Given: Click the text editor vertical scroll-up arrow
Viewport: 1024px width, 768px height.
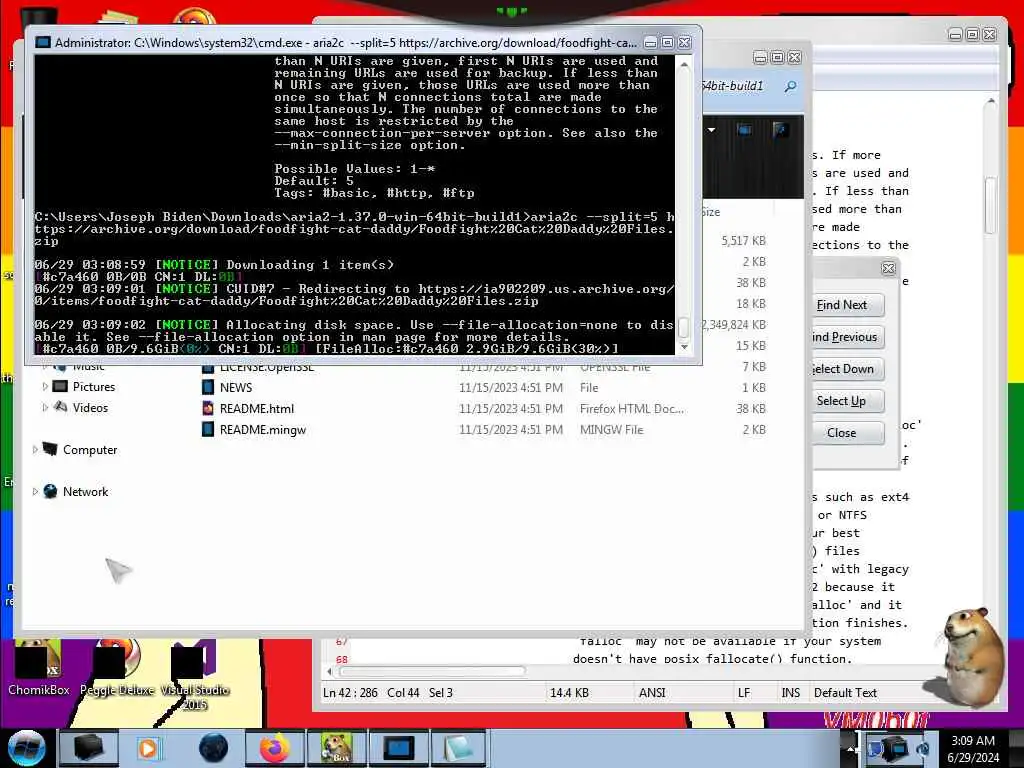Looking at the screenshot, I should [x=991, y=102].
